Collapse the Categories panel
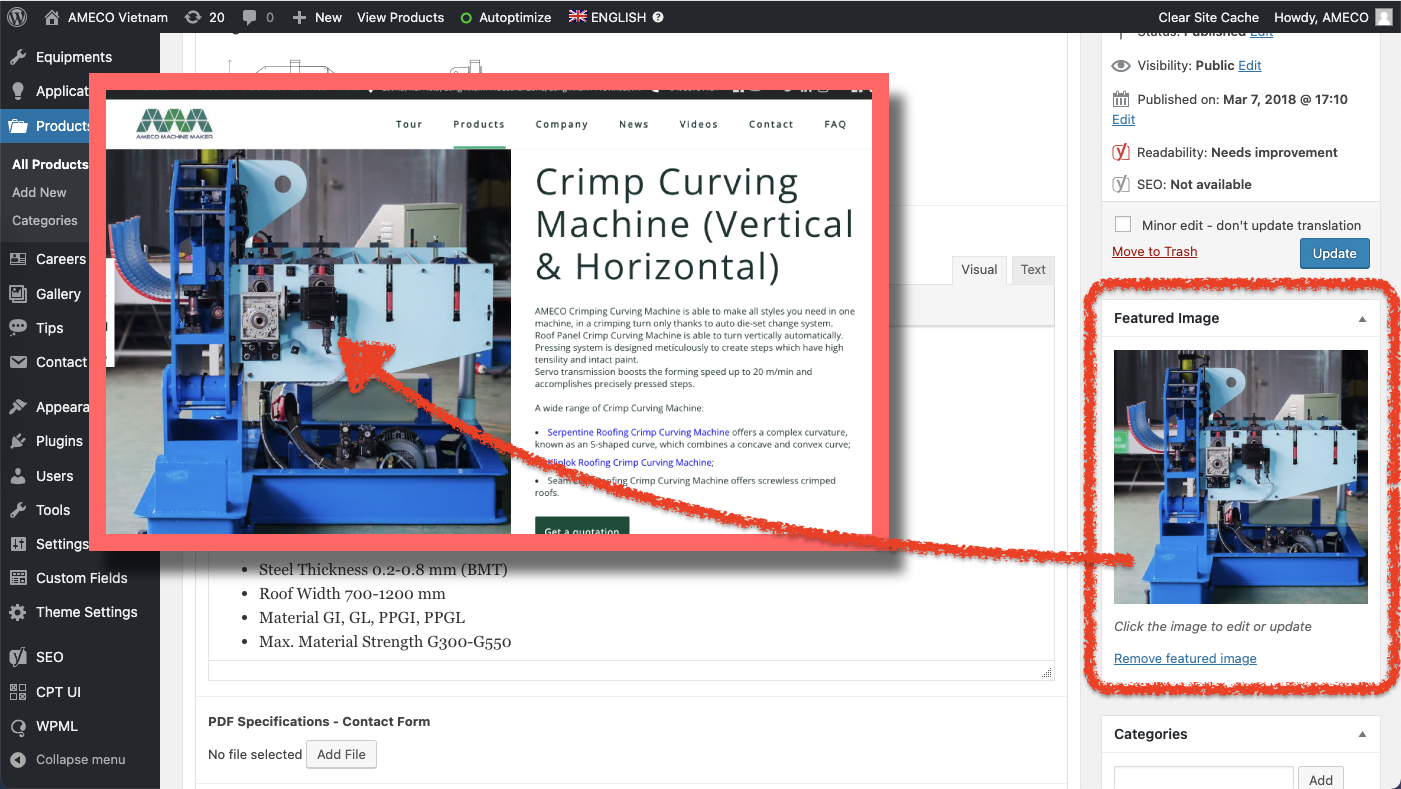 click(1361, 734)
